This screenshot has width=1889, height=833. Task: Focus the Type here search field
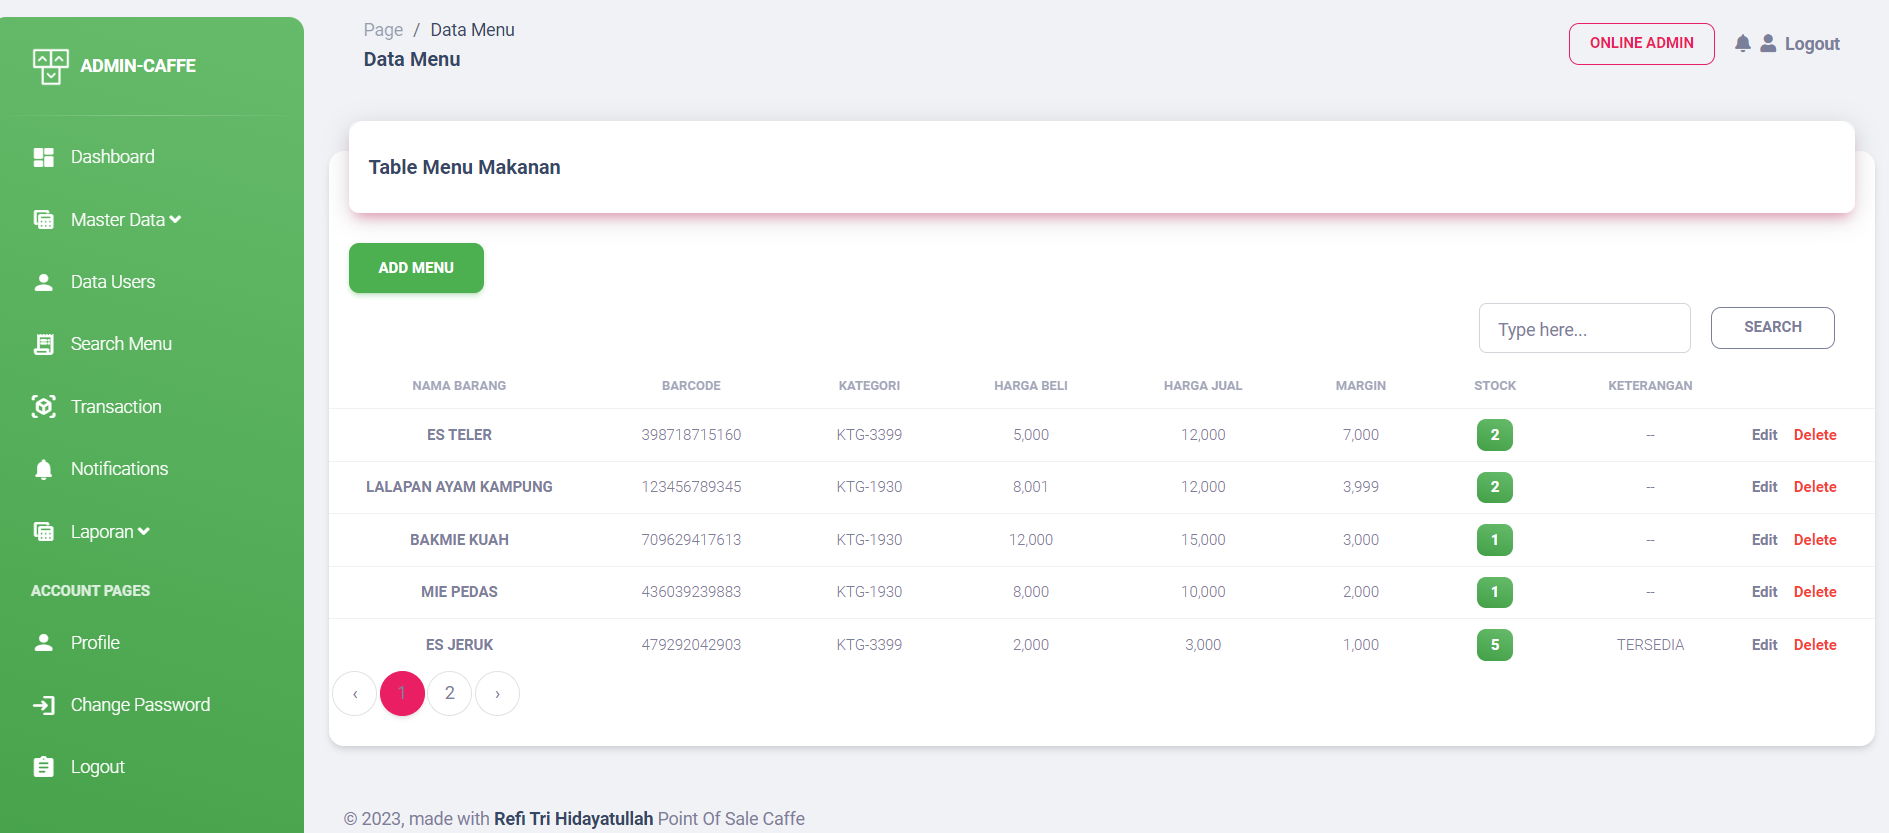1584,328
